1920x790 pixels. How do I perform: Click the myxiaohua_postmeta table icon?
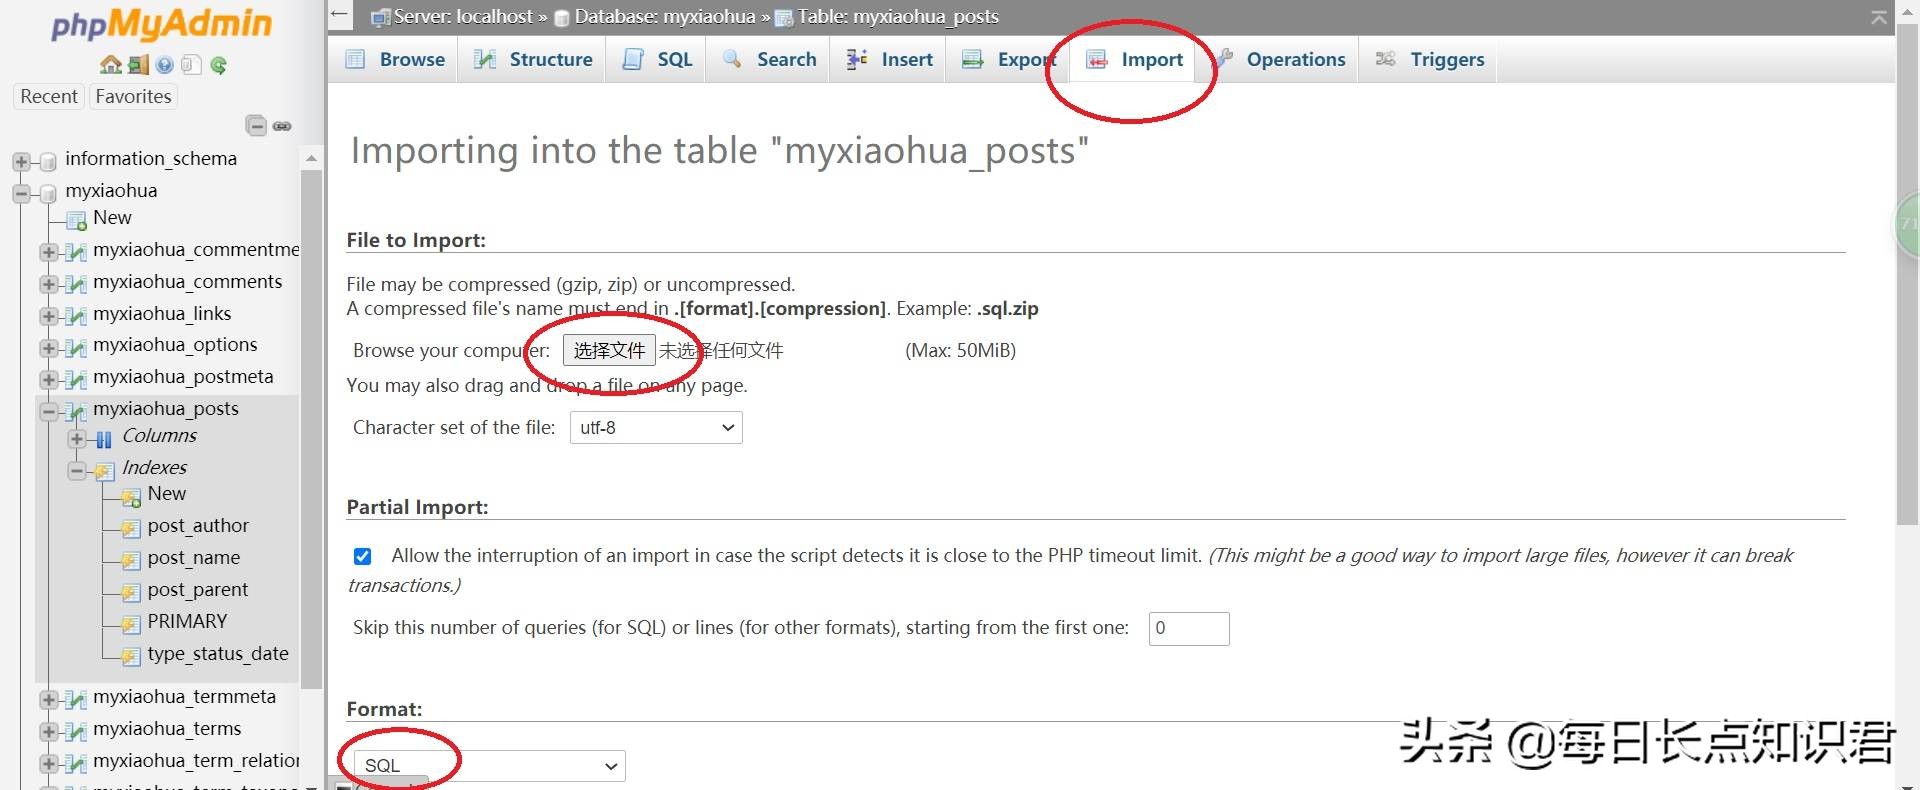point(76,379)
